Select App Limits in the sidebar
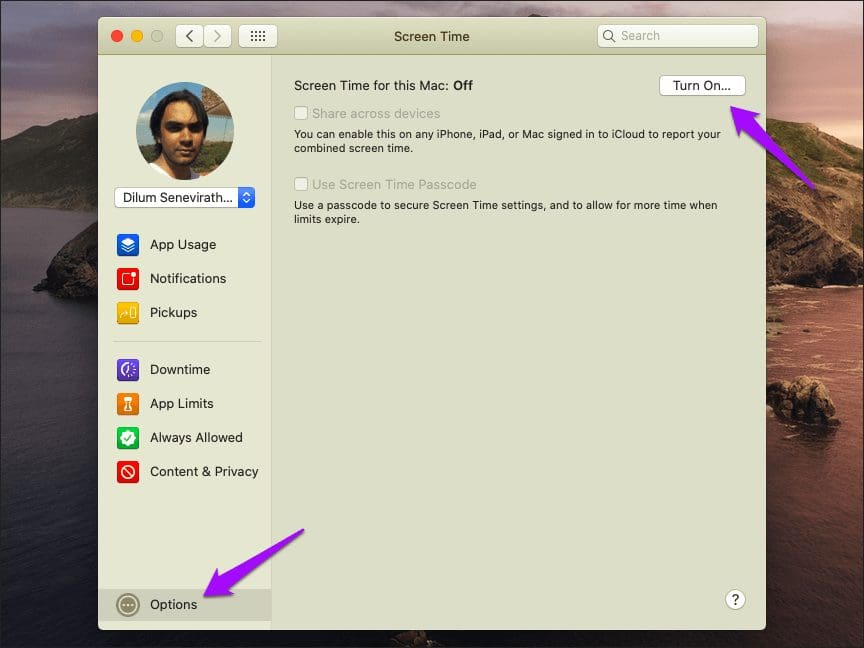864x648 pixels. (182, 404)
